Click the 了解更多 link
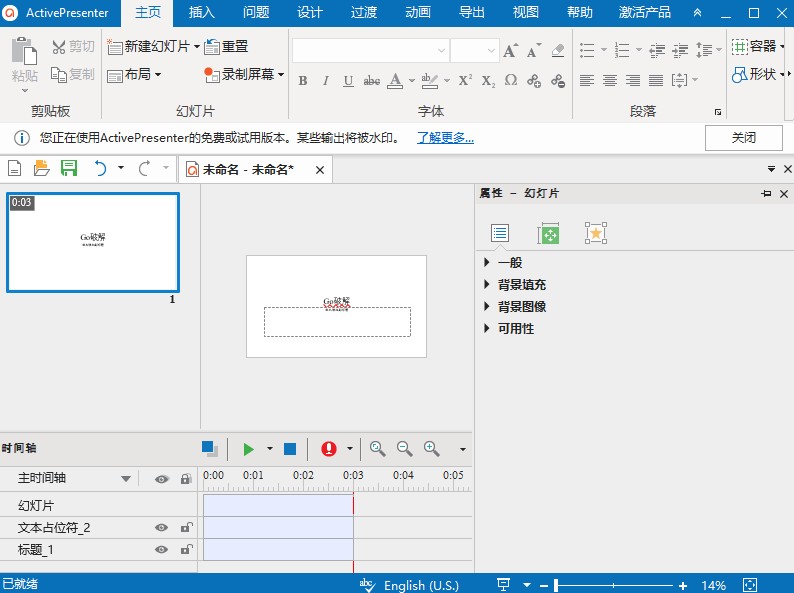This screenshot has width=794, height=593. pyautogui.click(x=445, y=138)
